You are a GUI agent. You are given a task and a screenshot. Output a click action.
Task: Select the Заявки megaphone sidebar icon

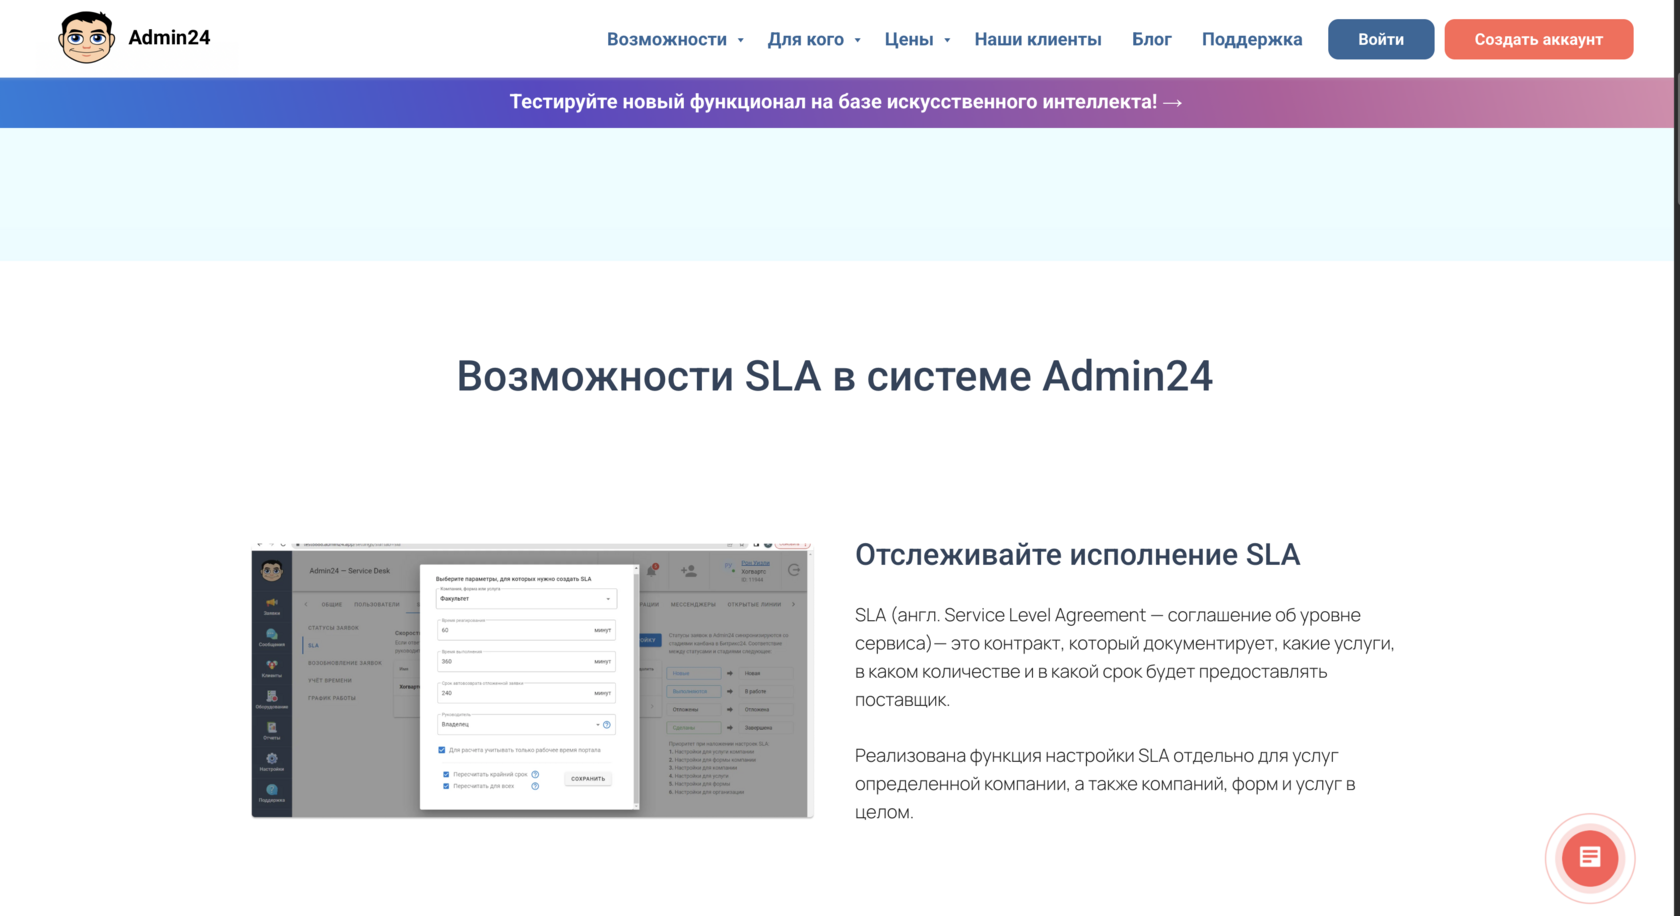pyautogui.click(x=271, y=604)
